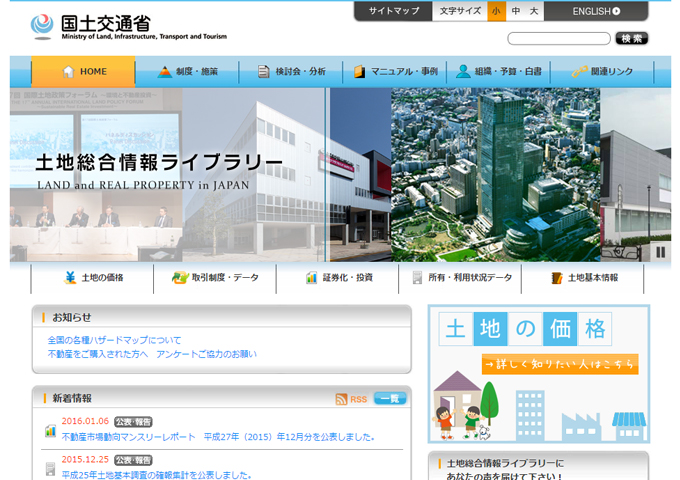Open the HOME navigation tab
This screenshot has width=680, height=480.
pos(83,72)
